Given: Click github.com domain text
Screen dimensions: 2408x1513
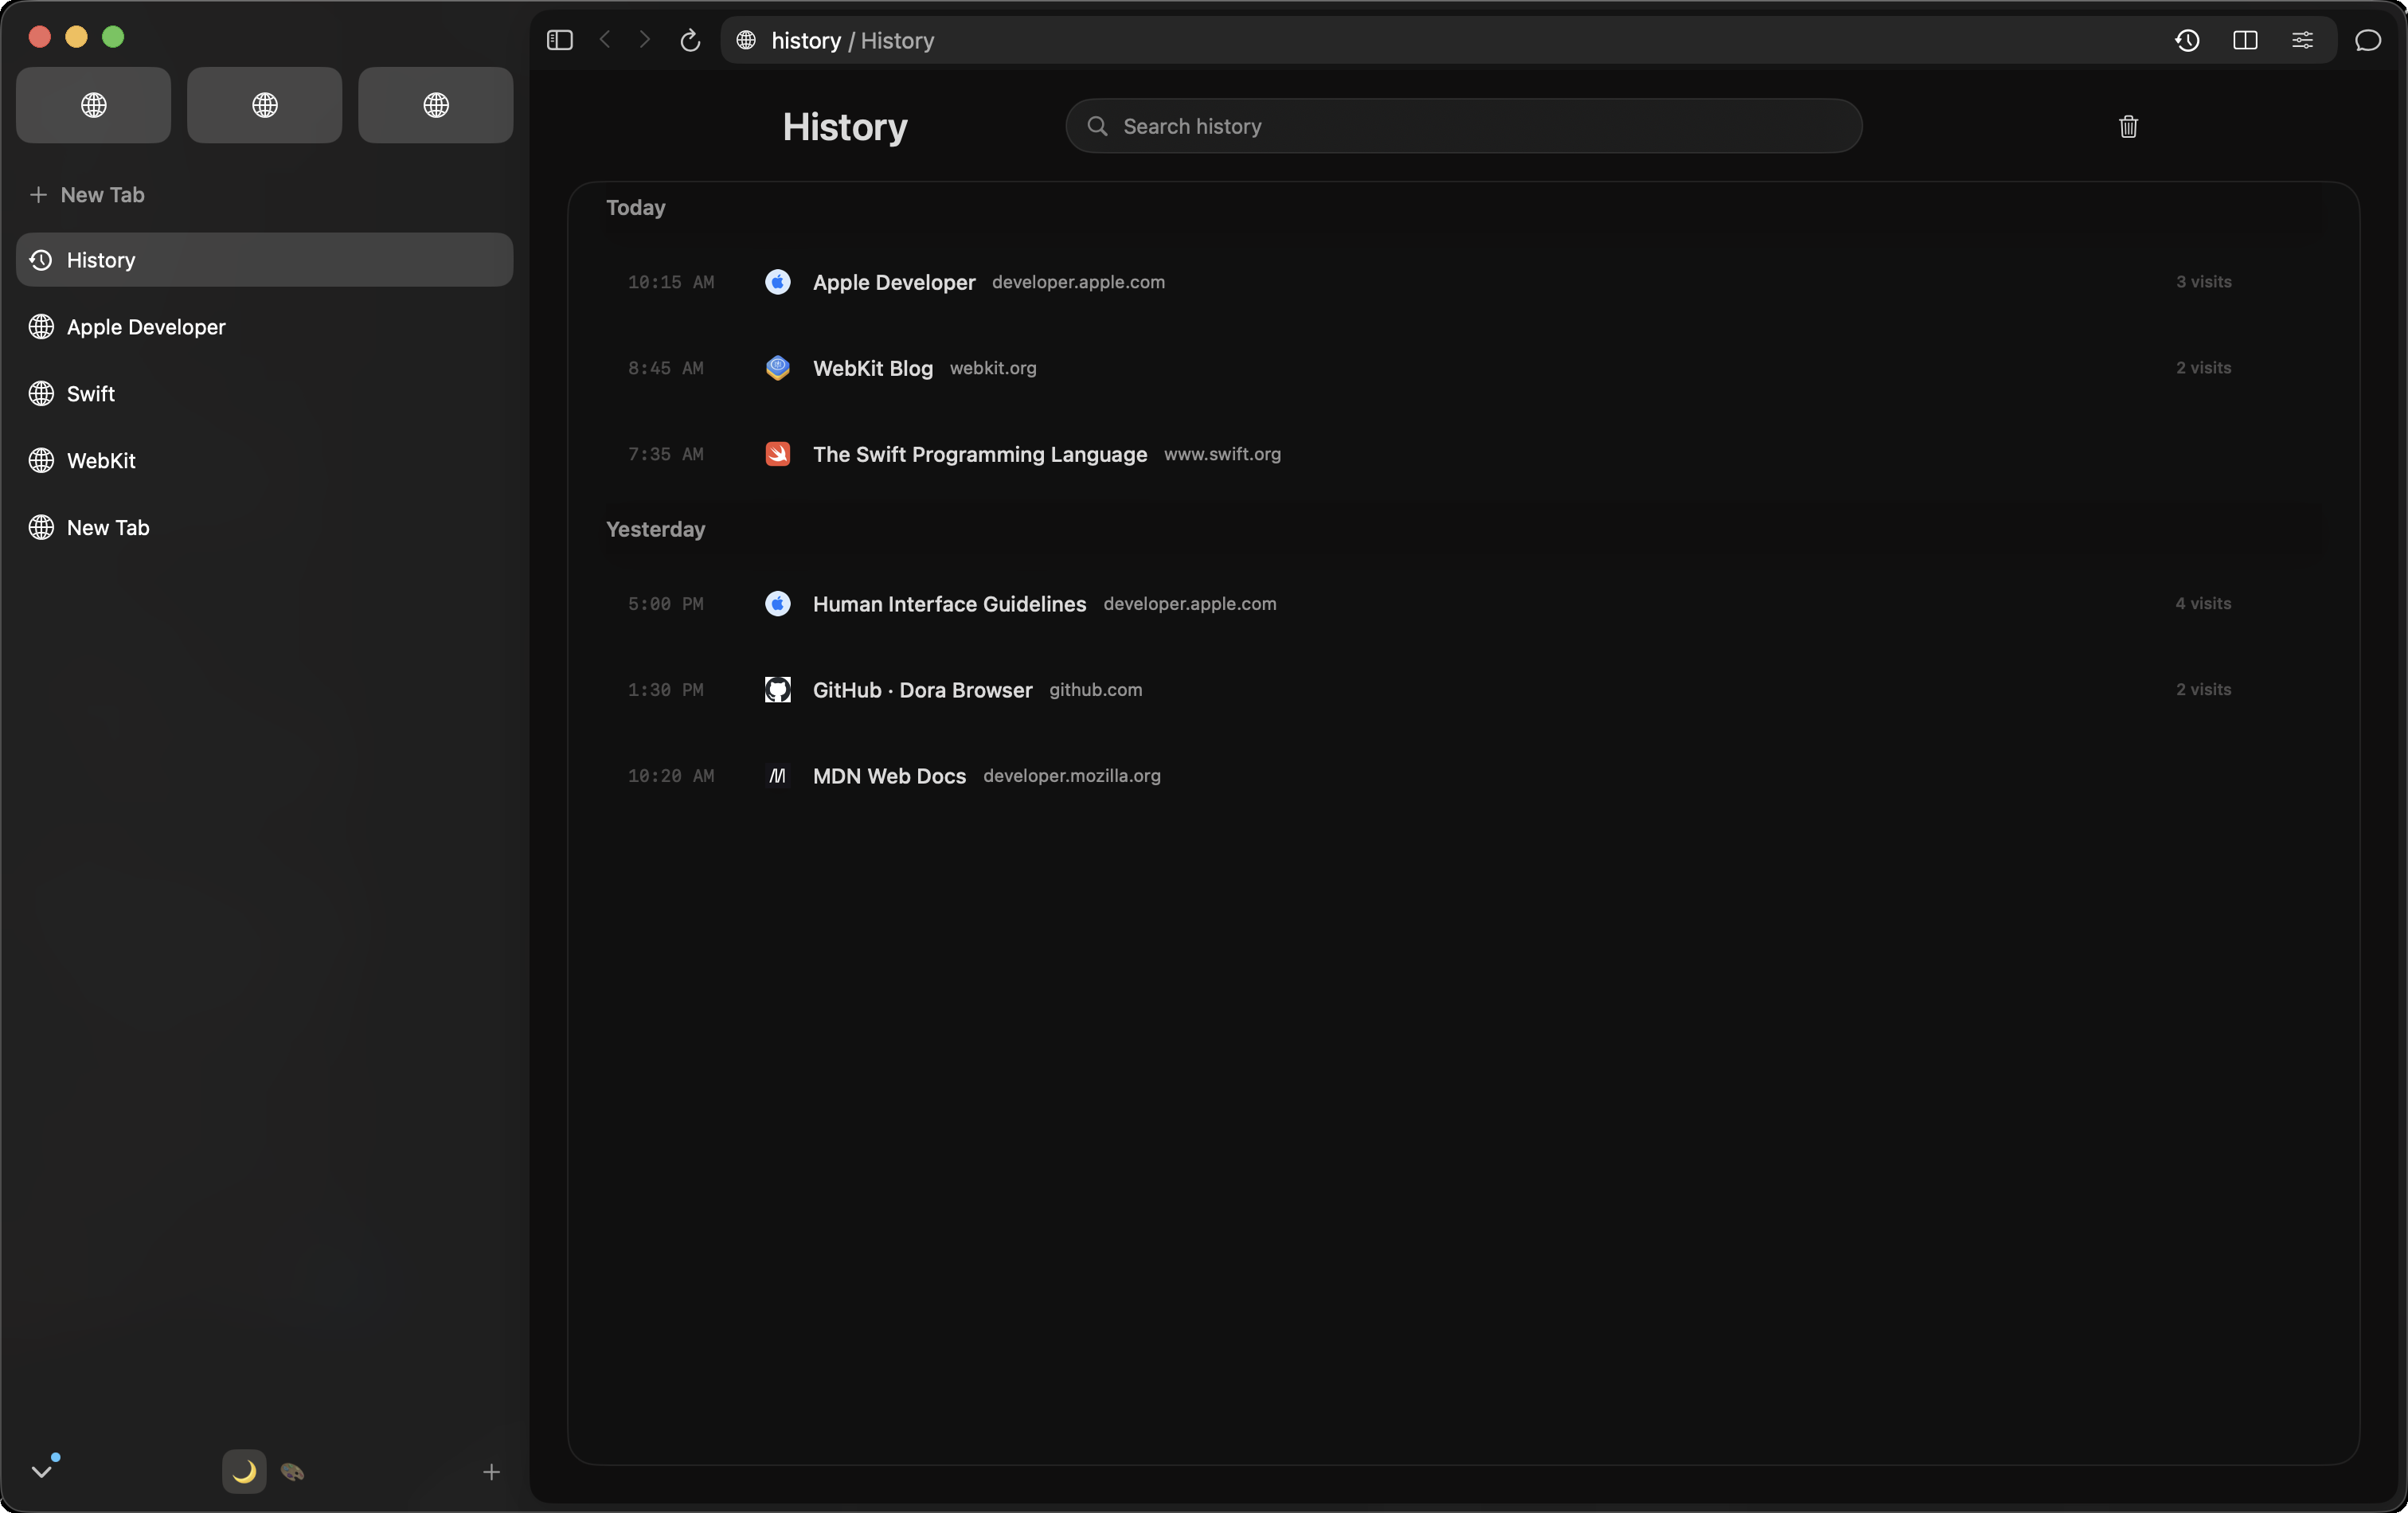Looking at the screenshot, I should click(x=1095, y=690).
